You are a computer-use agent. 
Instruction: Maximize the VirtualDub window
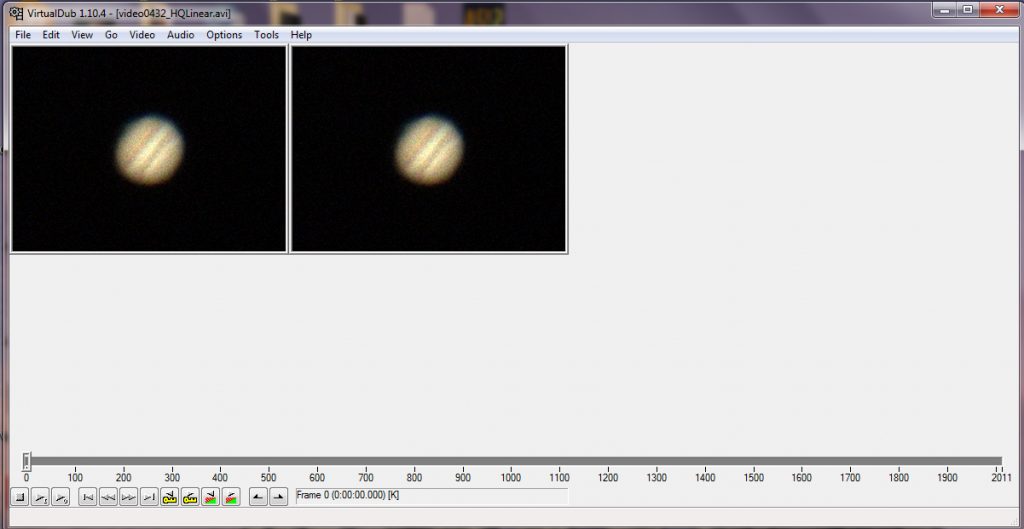[x=967, y=10]
